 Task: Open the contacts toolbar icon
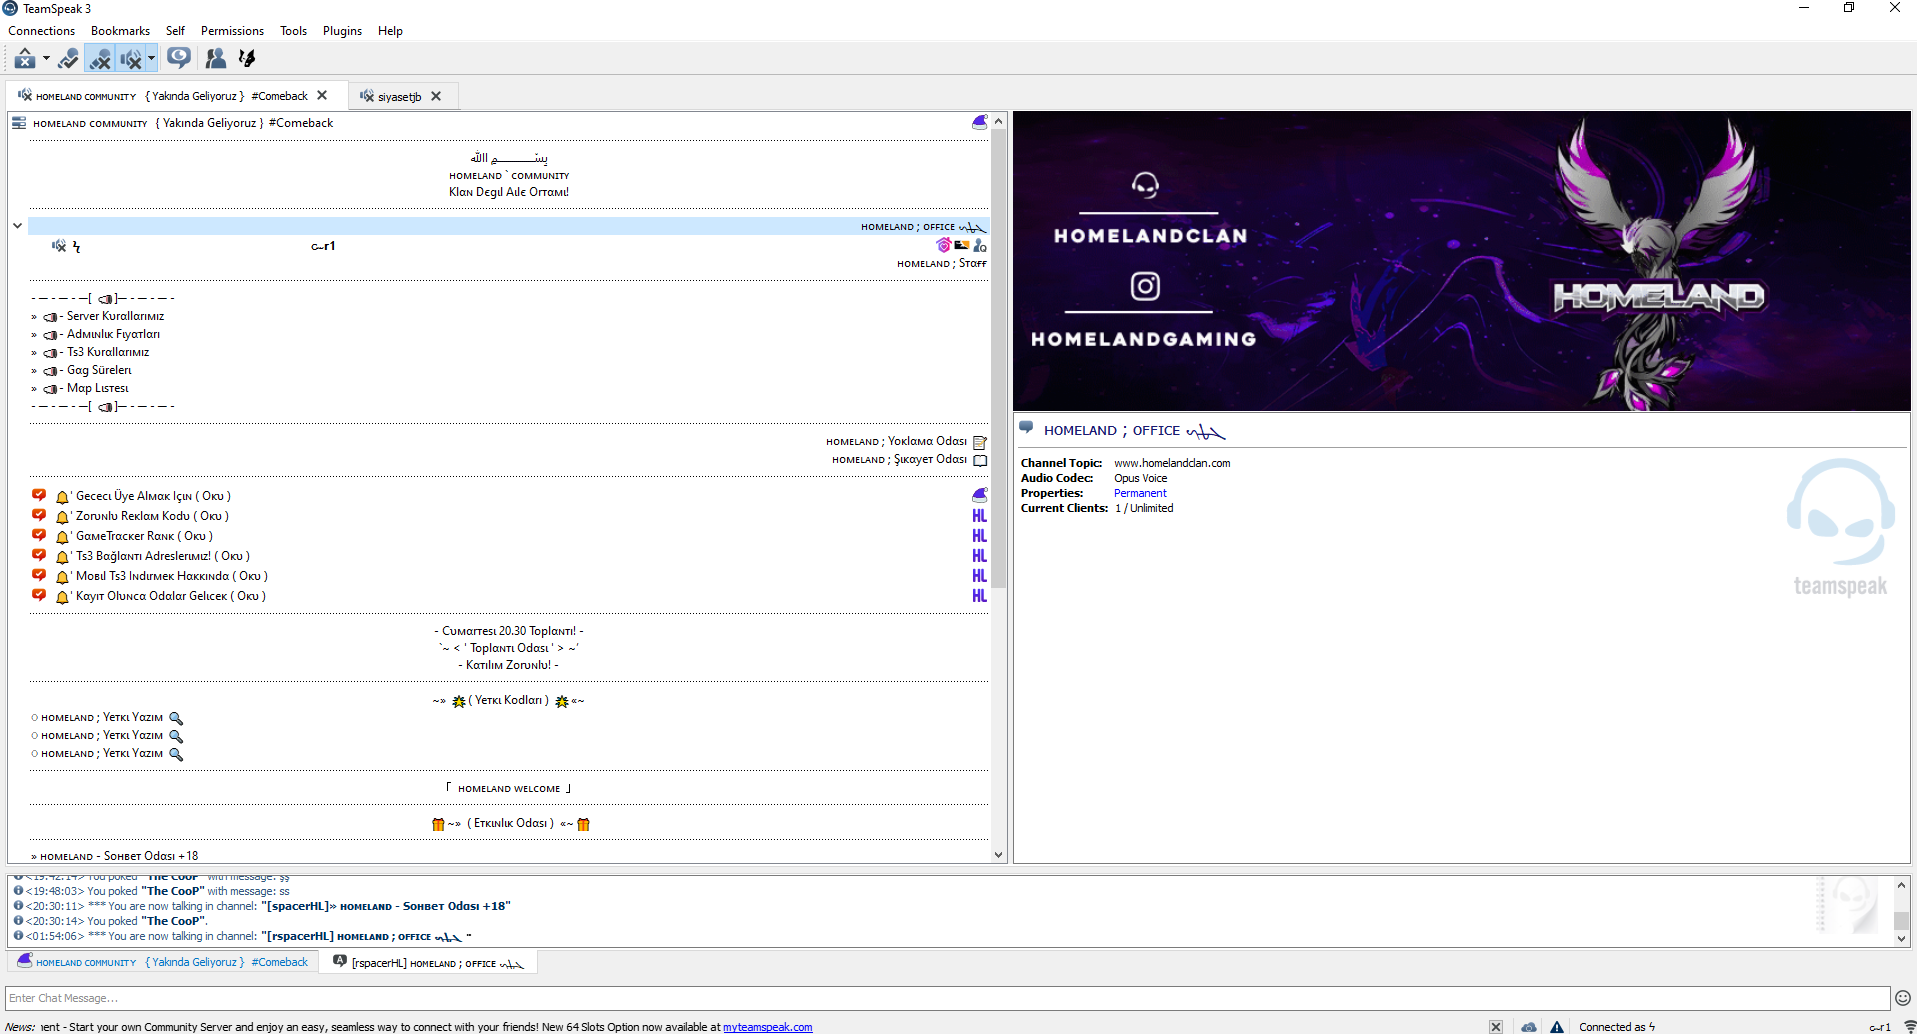[x=215, y=59]
